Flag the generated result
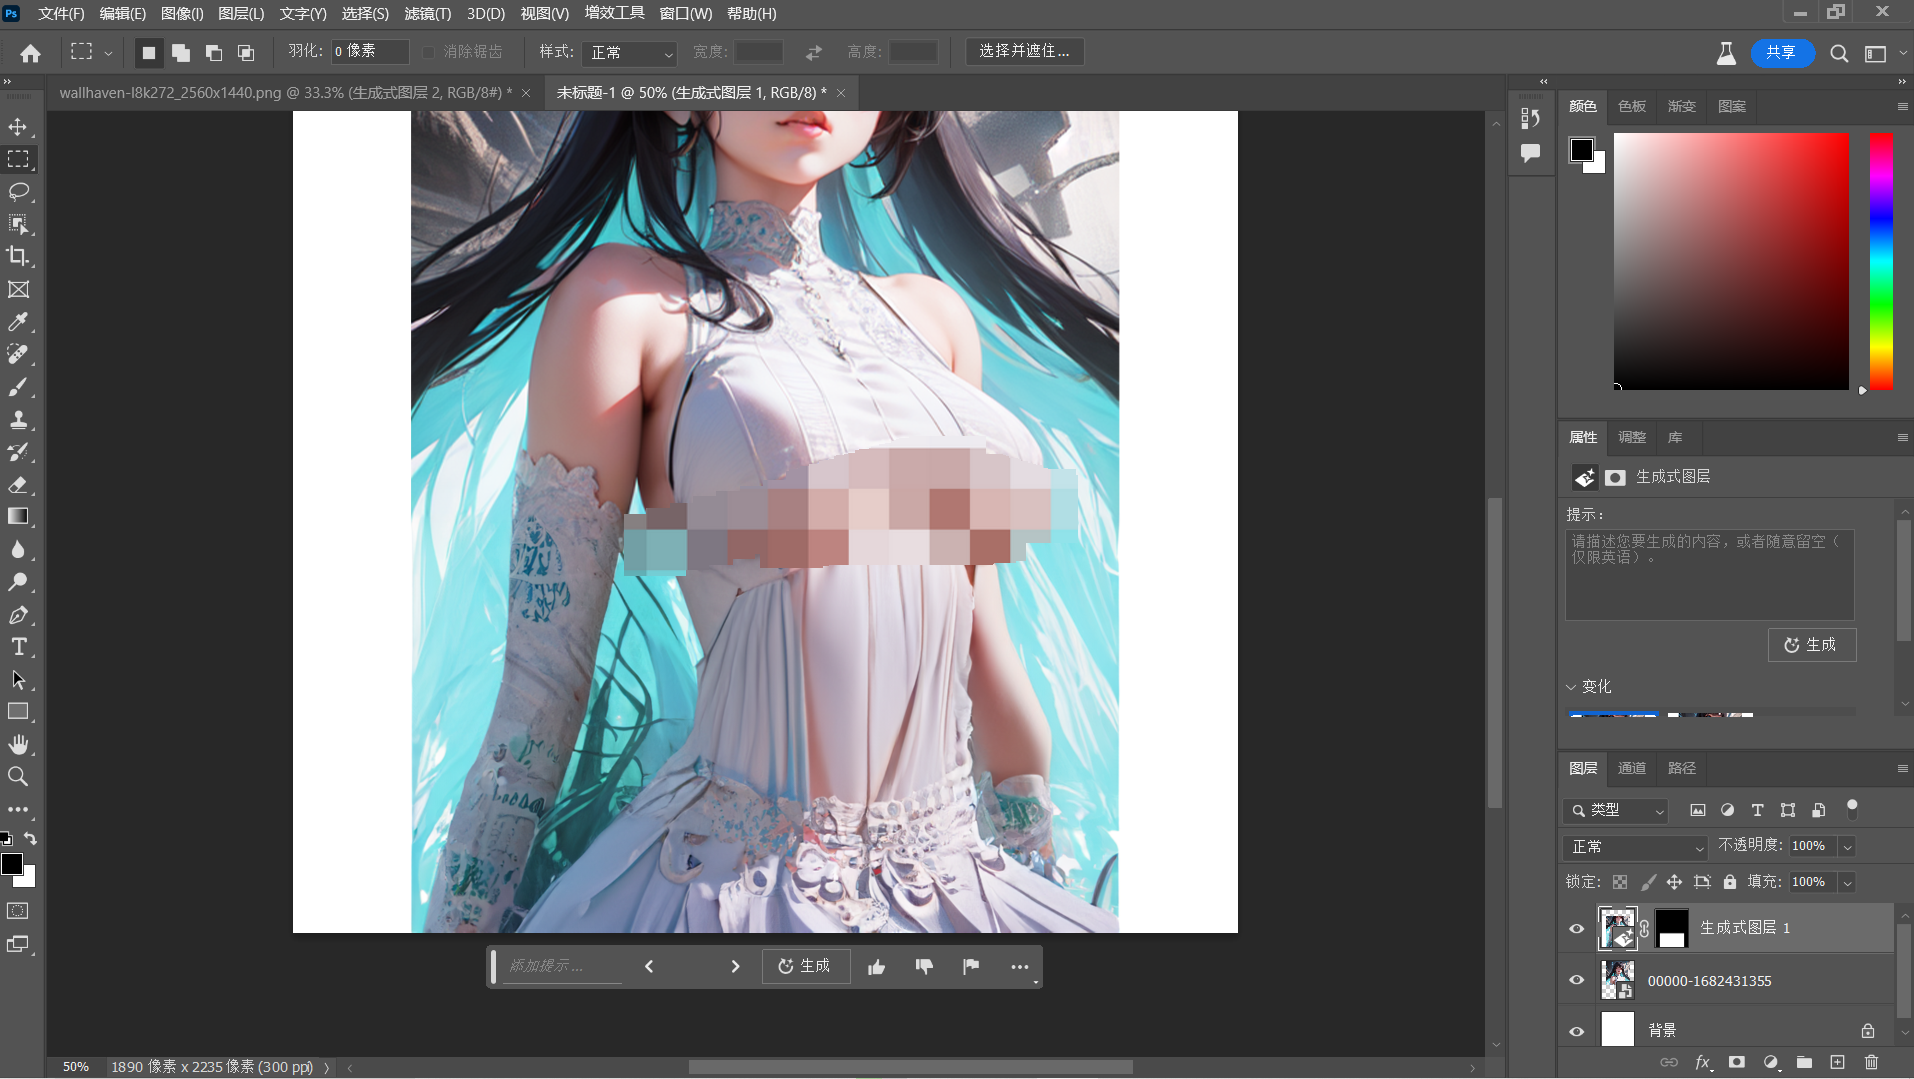Viewport: 1914px width, 1079px height. (971, 966)
